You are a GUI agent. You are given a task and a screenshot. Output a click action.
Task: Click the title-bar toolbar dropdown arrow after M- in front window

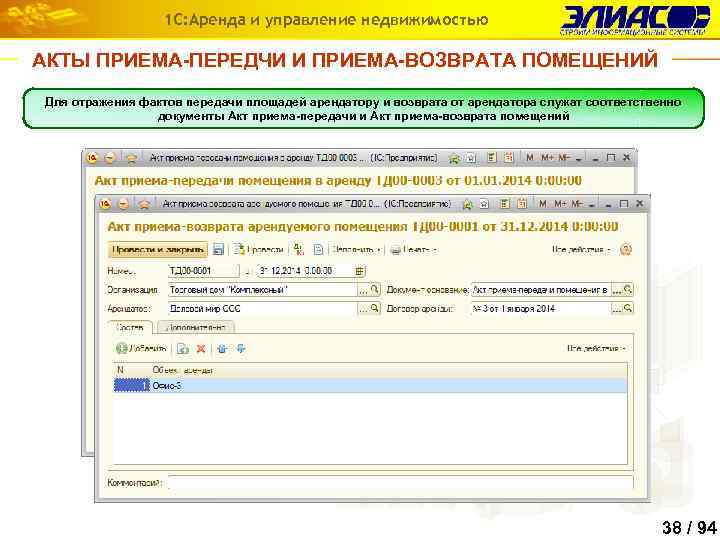[x=591, y=205]
